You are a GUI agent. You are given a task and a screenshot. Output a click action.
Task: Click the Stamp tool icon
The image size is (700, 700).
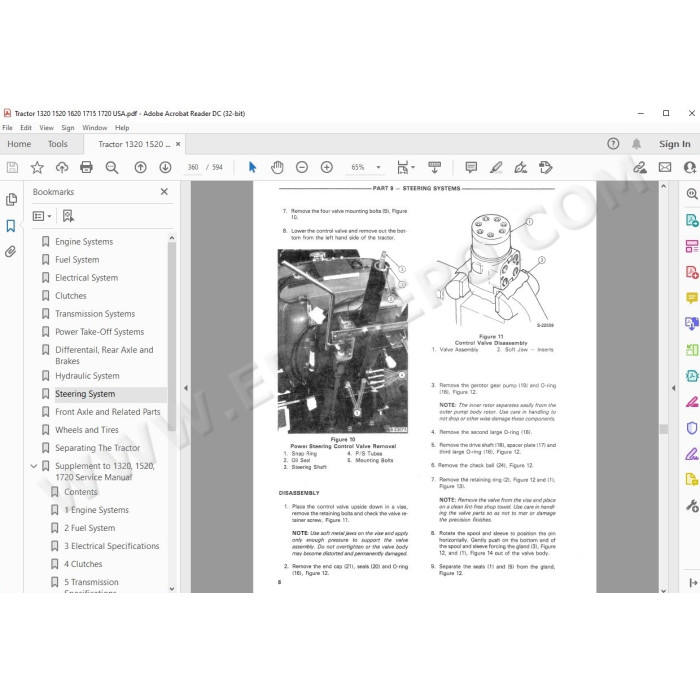pyautogui.click(x=546, y=167)
